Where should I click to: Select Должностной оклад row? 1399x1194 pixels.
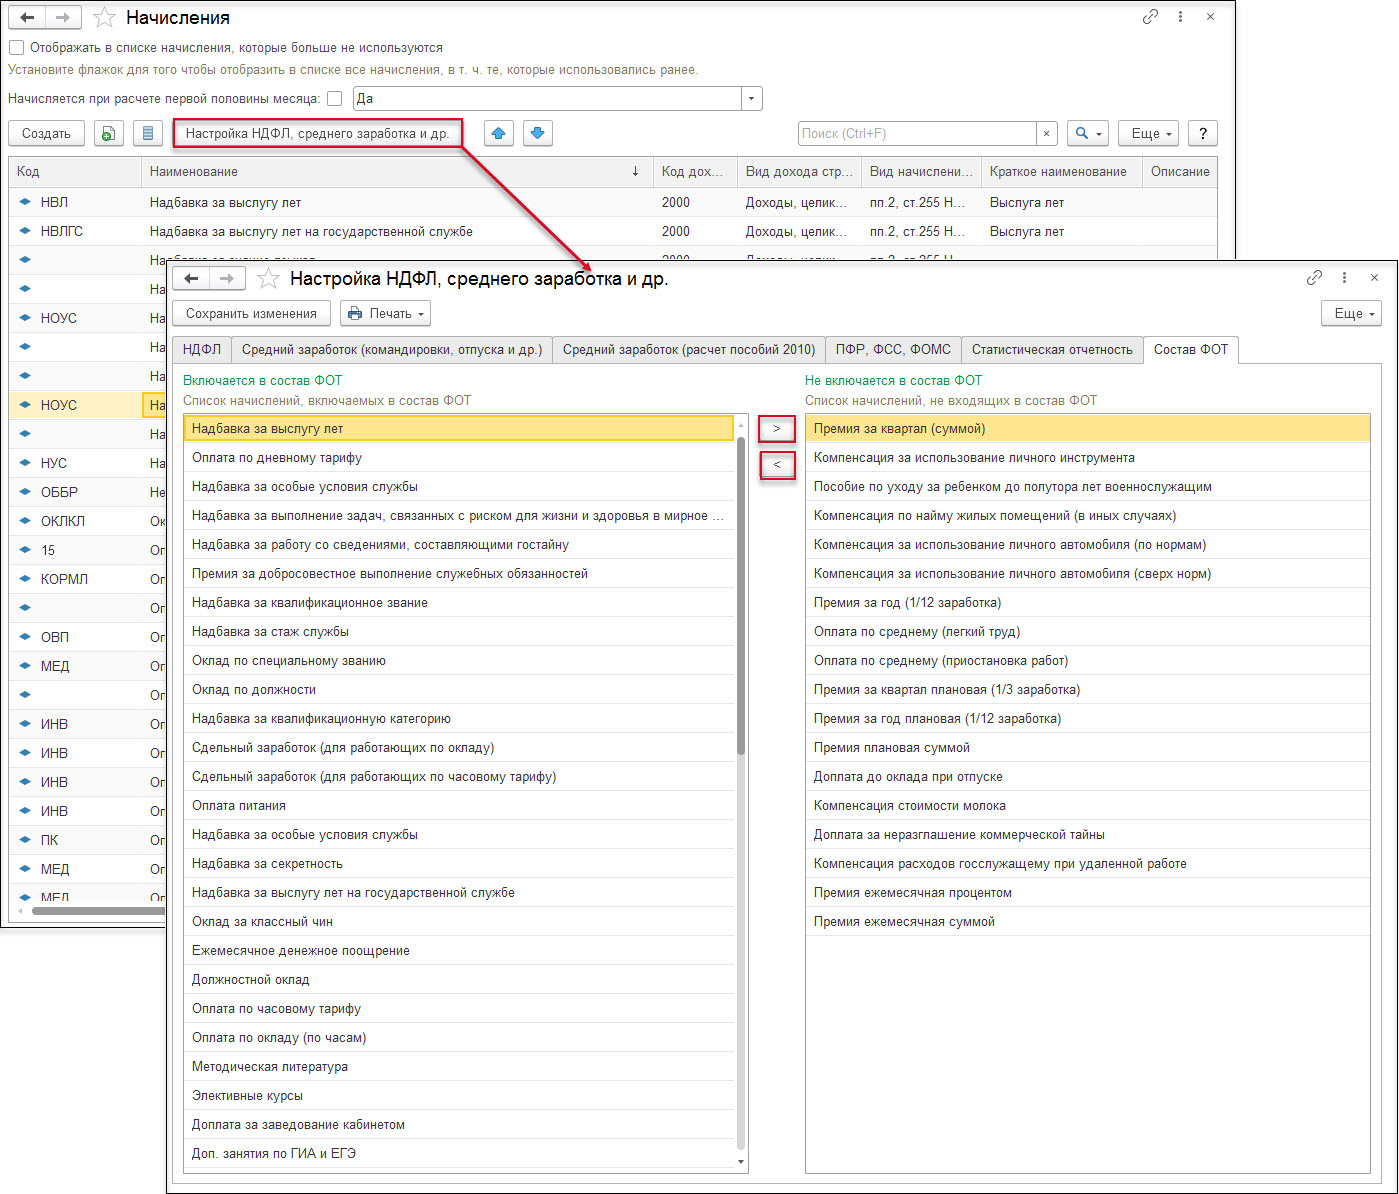click(459, 979)
